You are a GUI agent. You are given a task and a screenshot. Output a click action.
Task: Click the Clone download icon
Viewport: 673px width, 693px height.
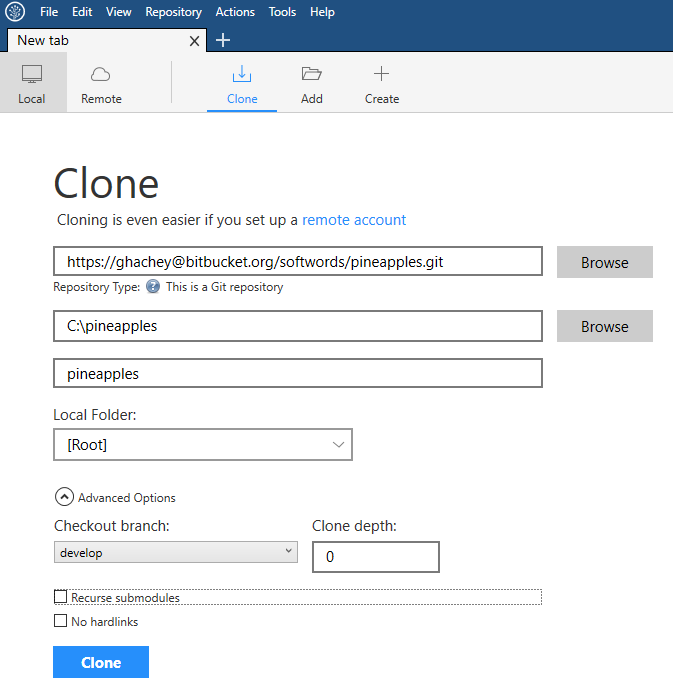click(x=242, y=75)
